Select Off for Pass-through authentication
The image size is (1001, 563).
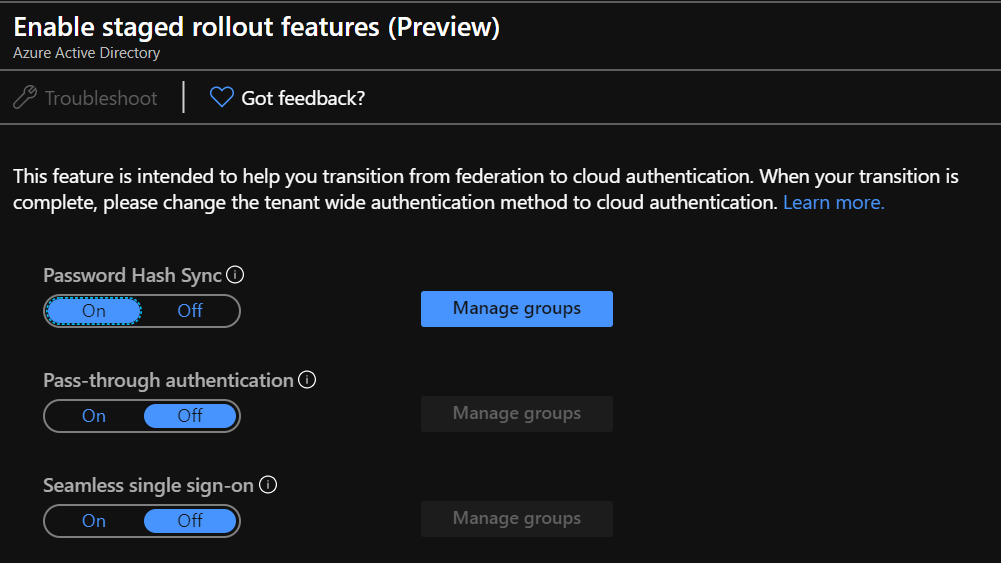(x=190, y=416)
